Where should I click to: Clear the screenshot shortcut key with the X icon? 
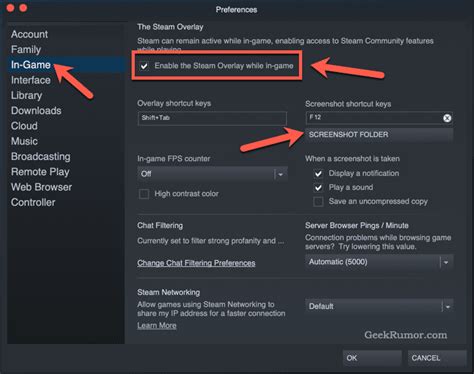coord(447,118)
